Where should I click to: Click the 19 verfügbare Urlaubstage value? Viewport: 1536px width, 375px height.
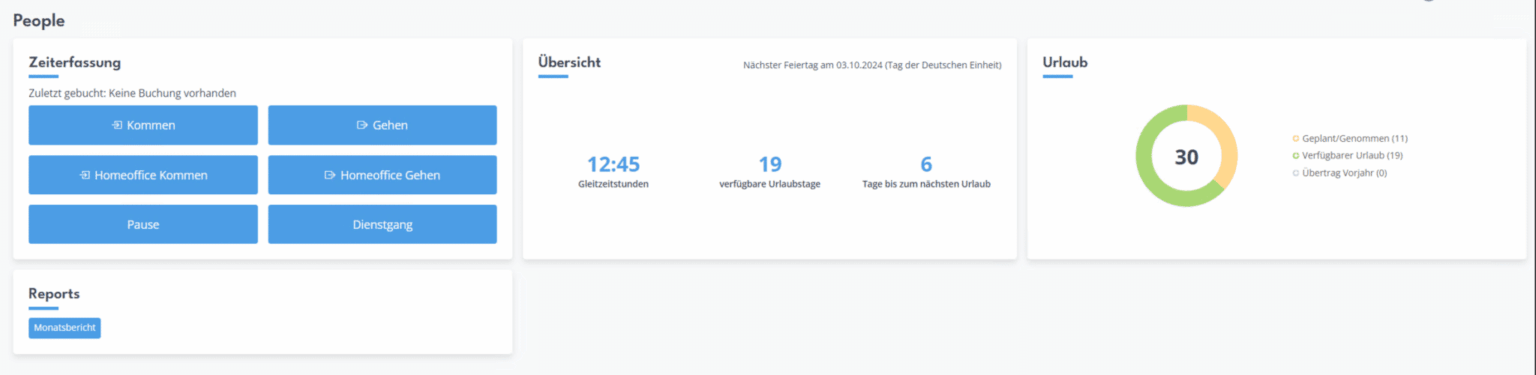pyautogui.click(x=770, y=164)
